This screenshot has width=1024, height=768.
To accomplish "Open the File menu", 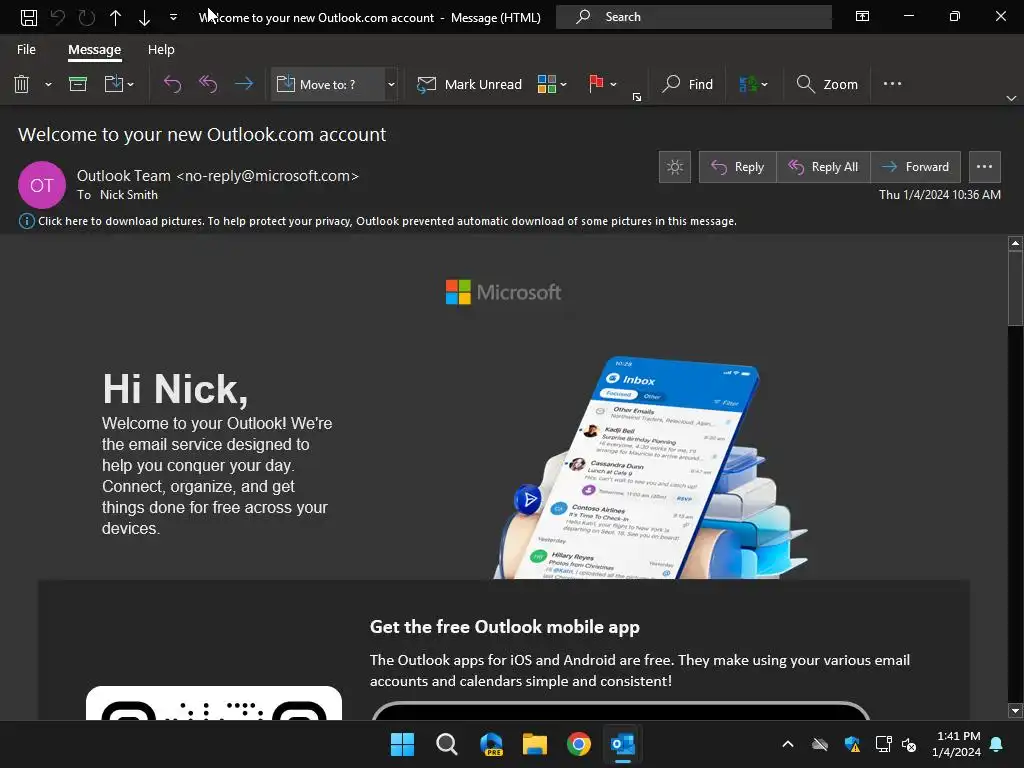I will click(x=26, y=50).
